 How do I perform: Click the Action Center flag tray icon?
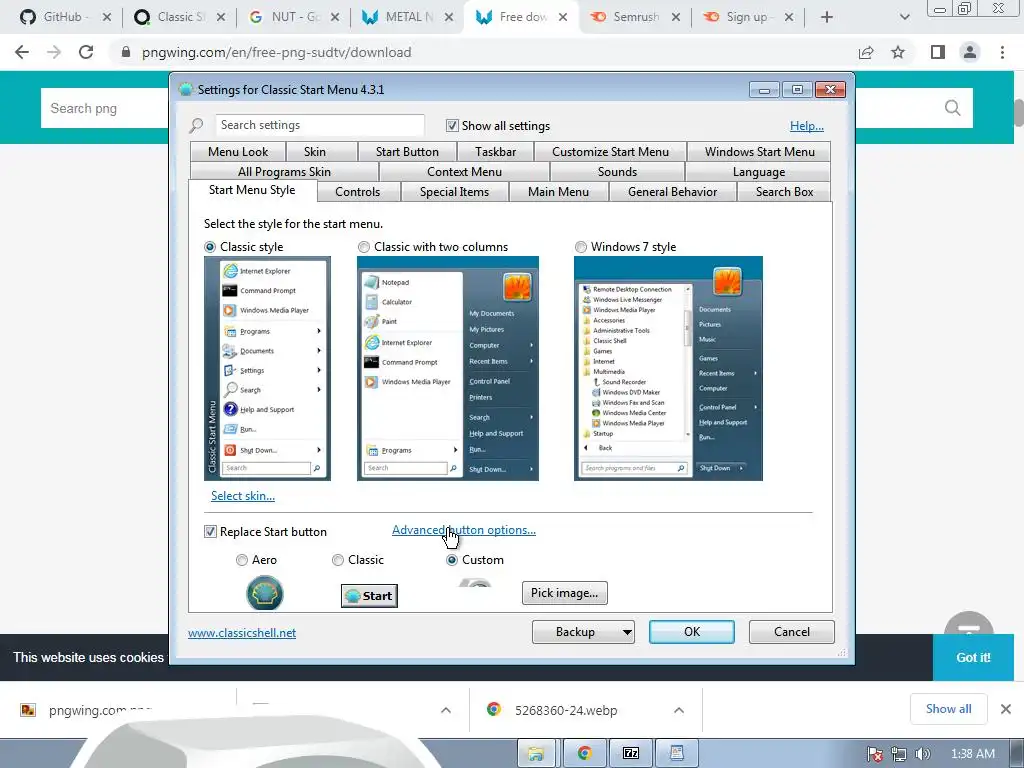point(875,754)
